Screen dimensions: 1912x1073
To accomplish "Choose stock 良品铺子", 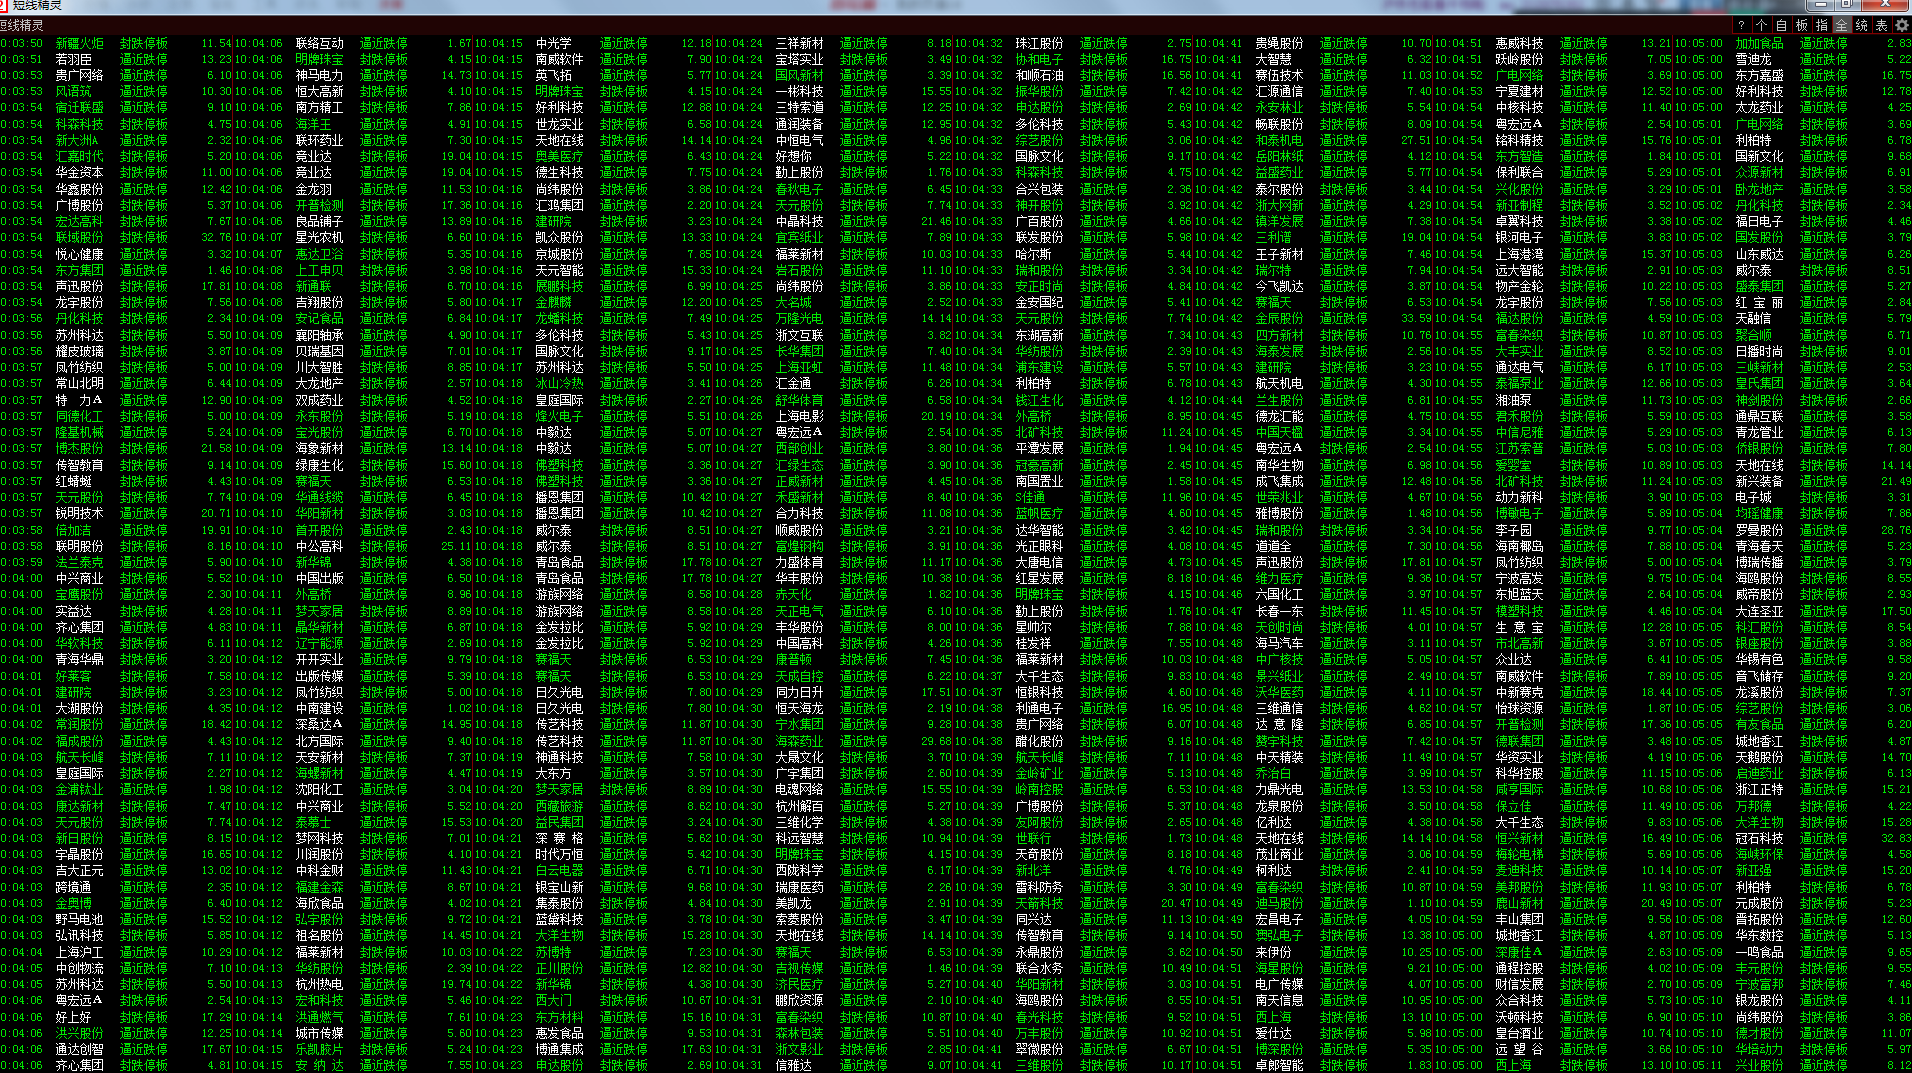I will coord(319,221).
